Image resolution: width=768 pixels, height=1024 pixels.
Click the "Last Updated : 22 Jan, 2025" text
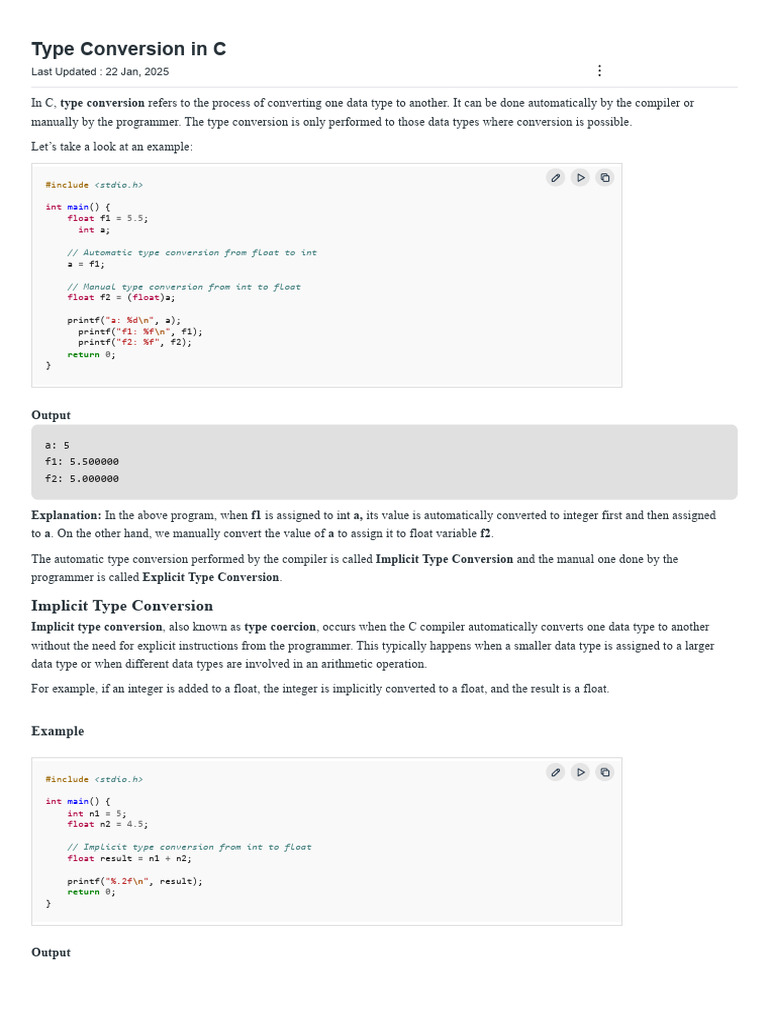pos(100,72)
